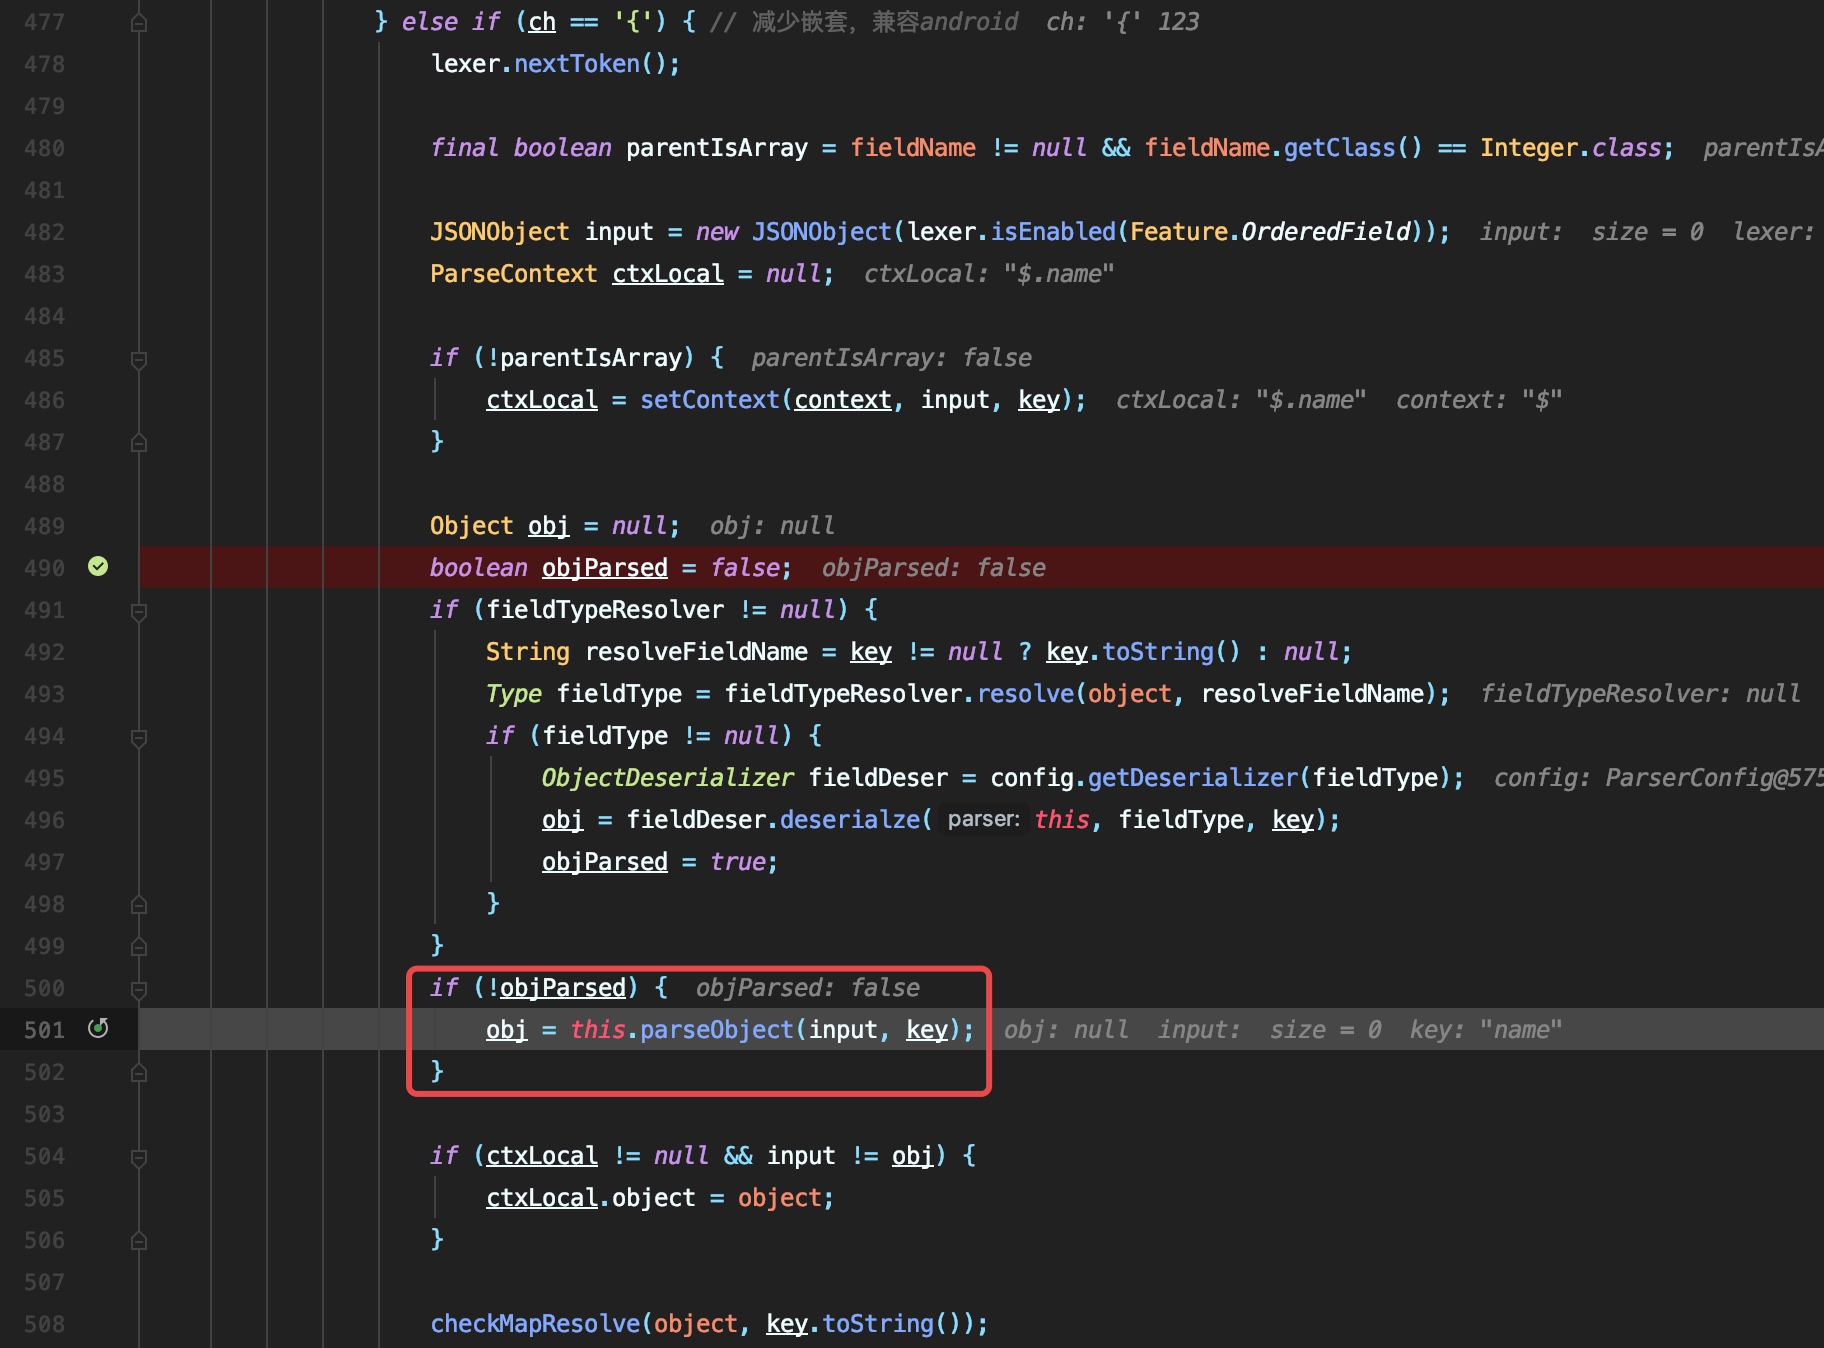1824x1348 pixels.
Task: Click the checkMapResolve call on line 508
Action: coord(536,1324)
